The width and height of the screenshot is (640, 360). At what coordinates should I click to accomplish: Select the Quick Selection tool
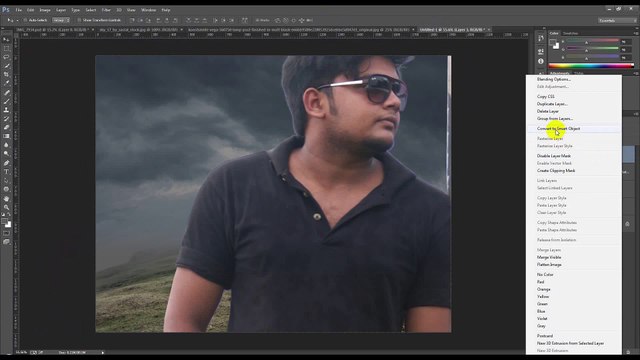pyautogui.click(x=6, y=66)
